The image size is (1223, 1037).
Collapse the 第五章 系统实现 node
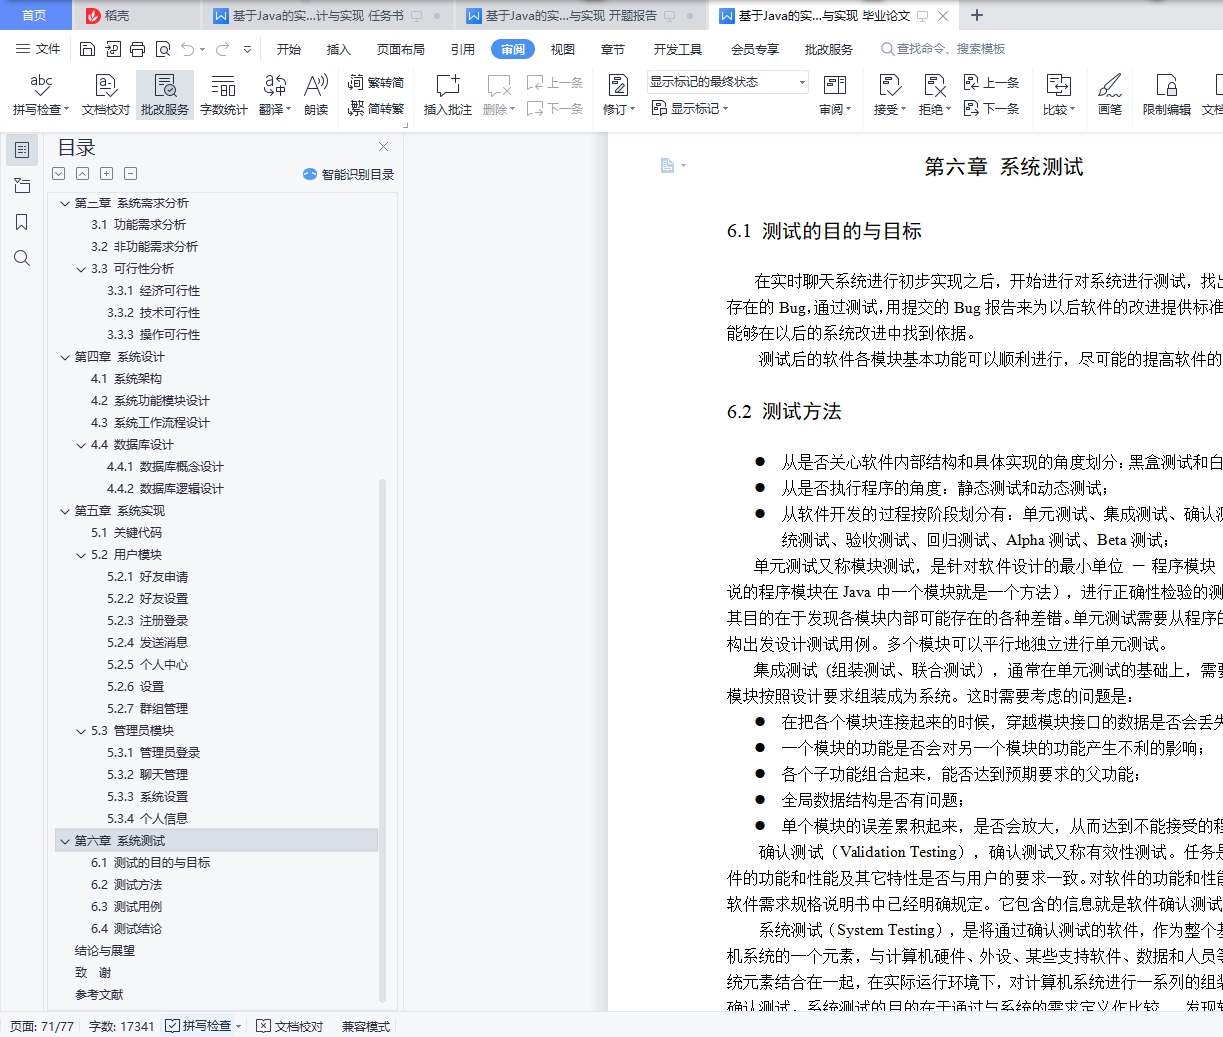point(65,511)
